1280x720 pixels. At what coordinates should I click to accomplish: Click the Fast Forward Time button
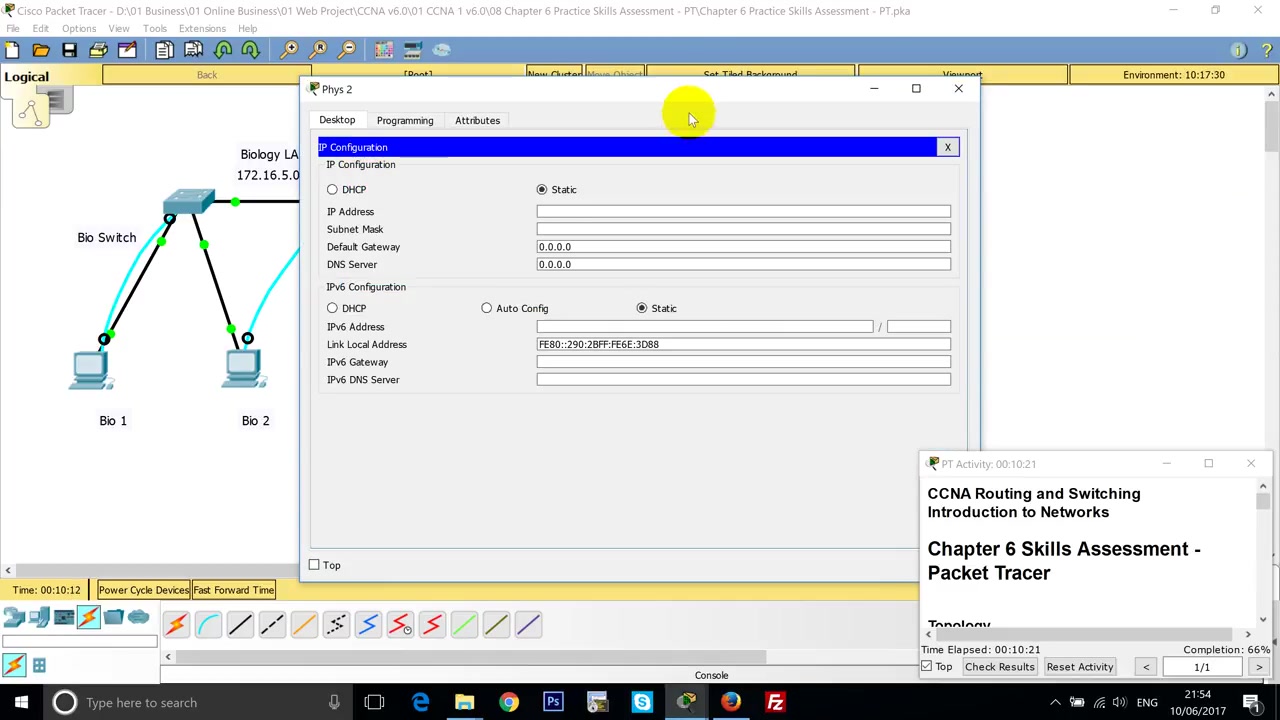coord(233,590)
